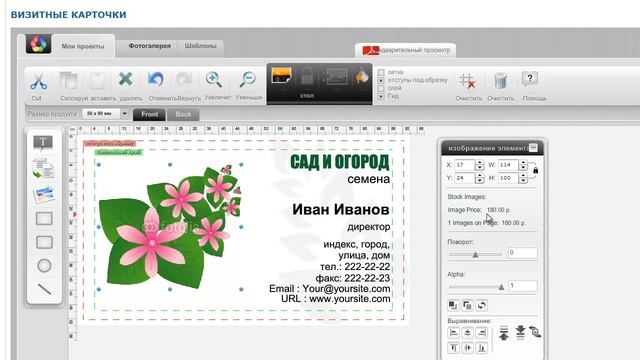Collapse the изображение элемента panel
This screenshot has width=640, height=360.
(533, 148)
